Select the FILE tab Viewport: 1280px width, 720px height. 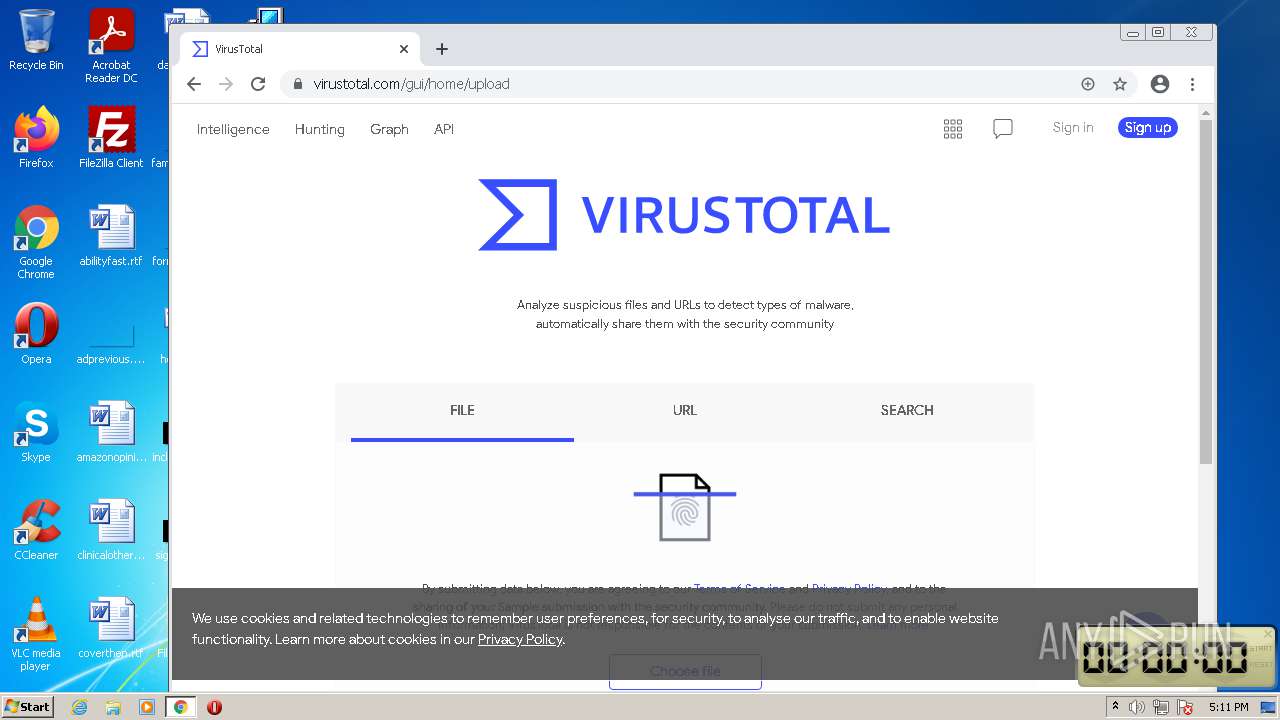point(462,410)
